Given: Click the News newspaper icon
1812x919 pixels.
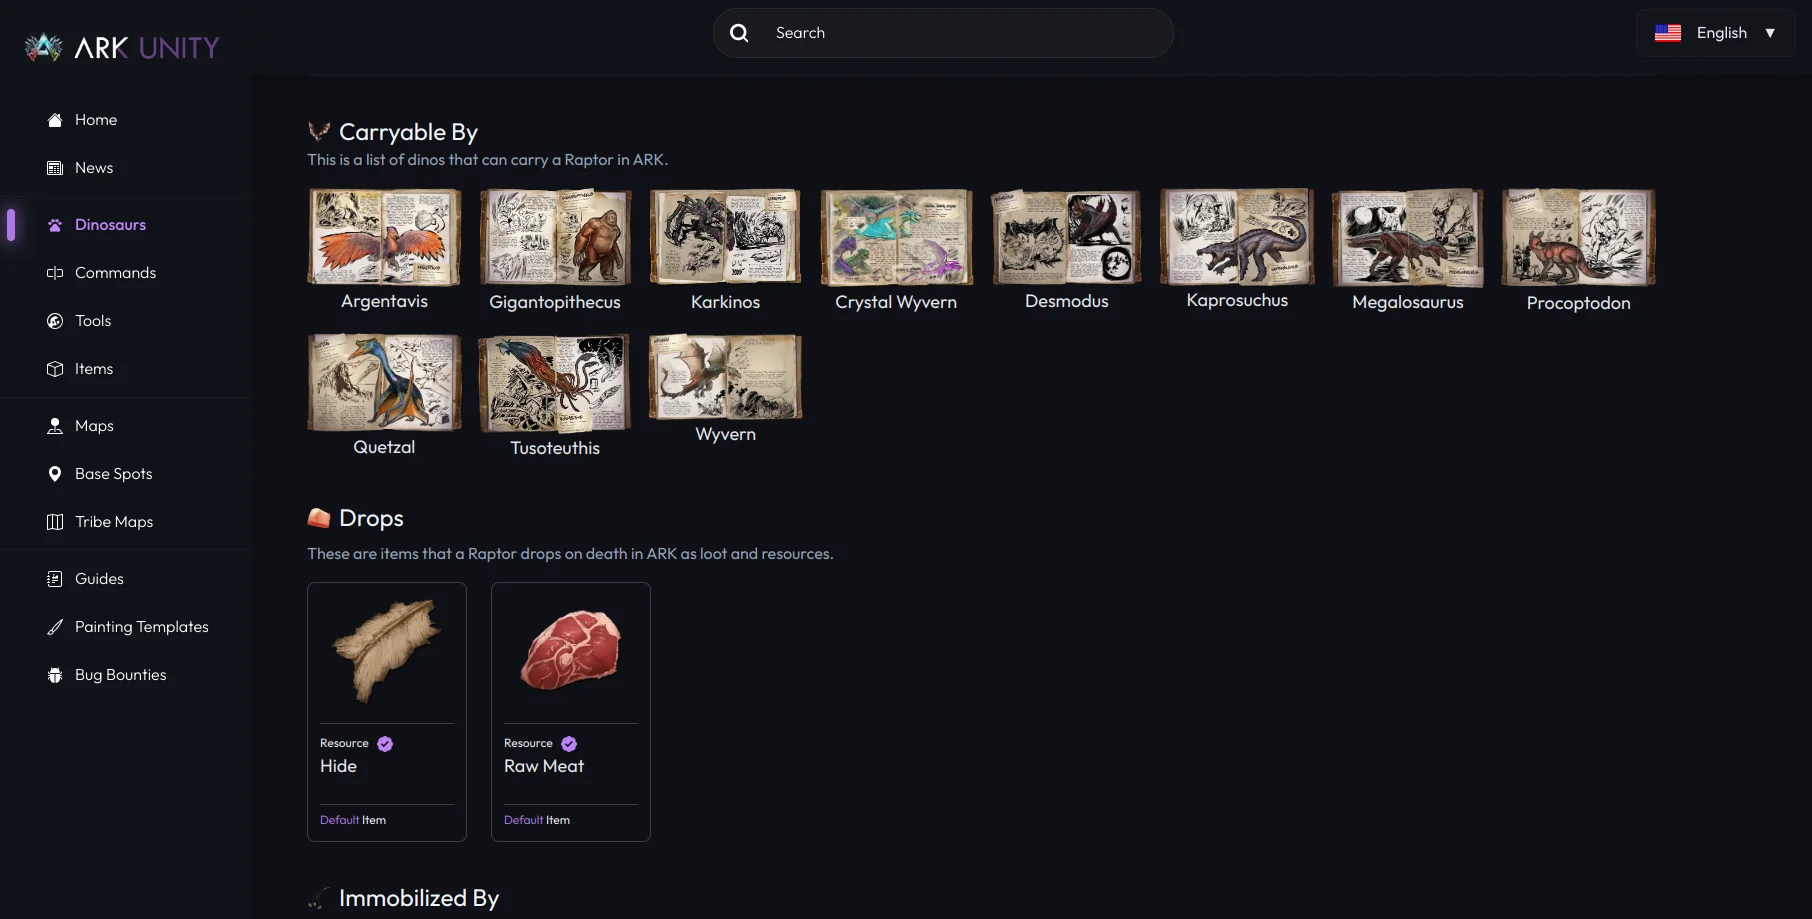Looking at the screenshot, I should [x=55, y=168].
